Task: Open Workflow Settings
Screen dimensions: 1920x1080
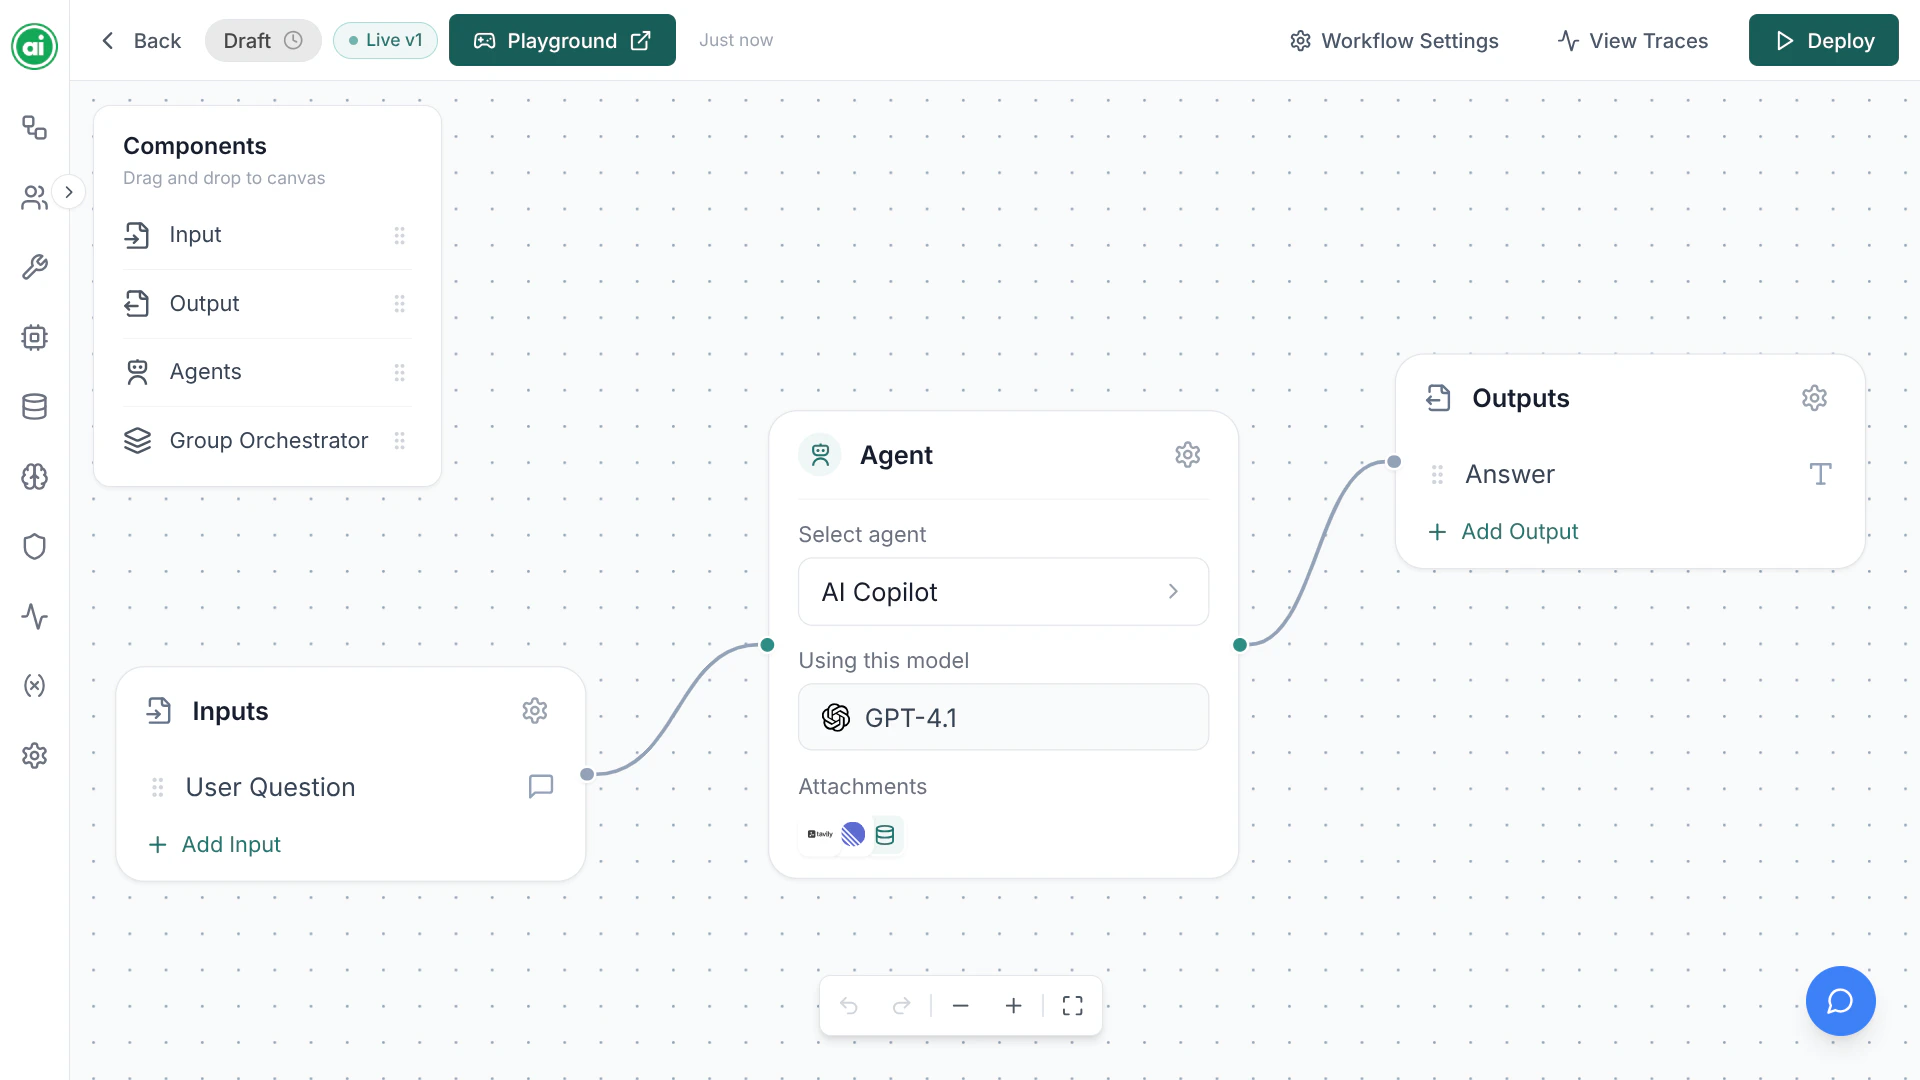Action: tap(1395, 40)
